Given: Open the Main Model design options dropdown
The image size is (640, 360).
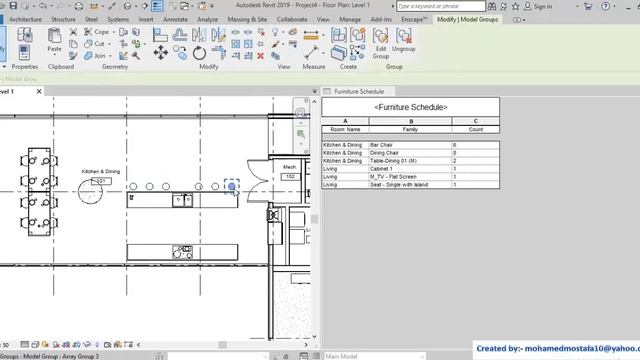Looking at the screenshot, I should tap(375, 356).
